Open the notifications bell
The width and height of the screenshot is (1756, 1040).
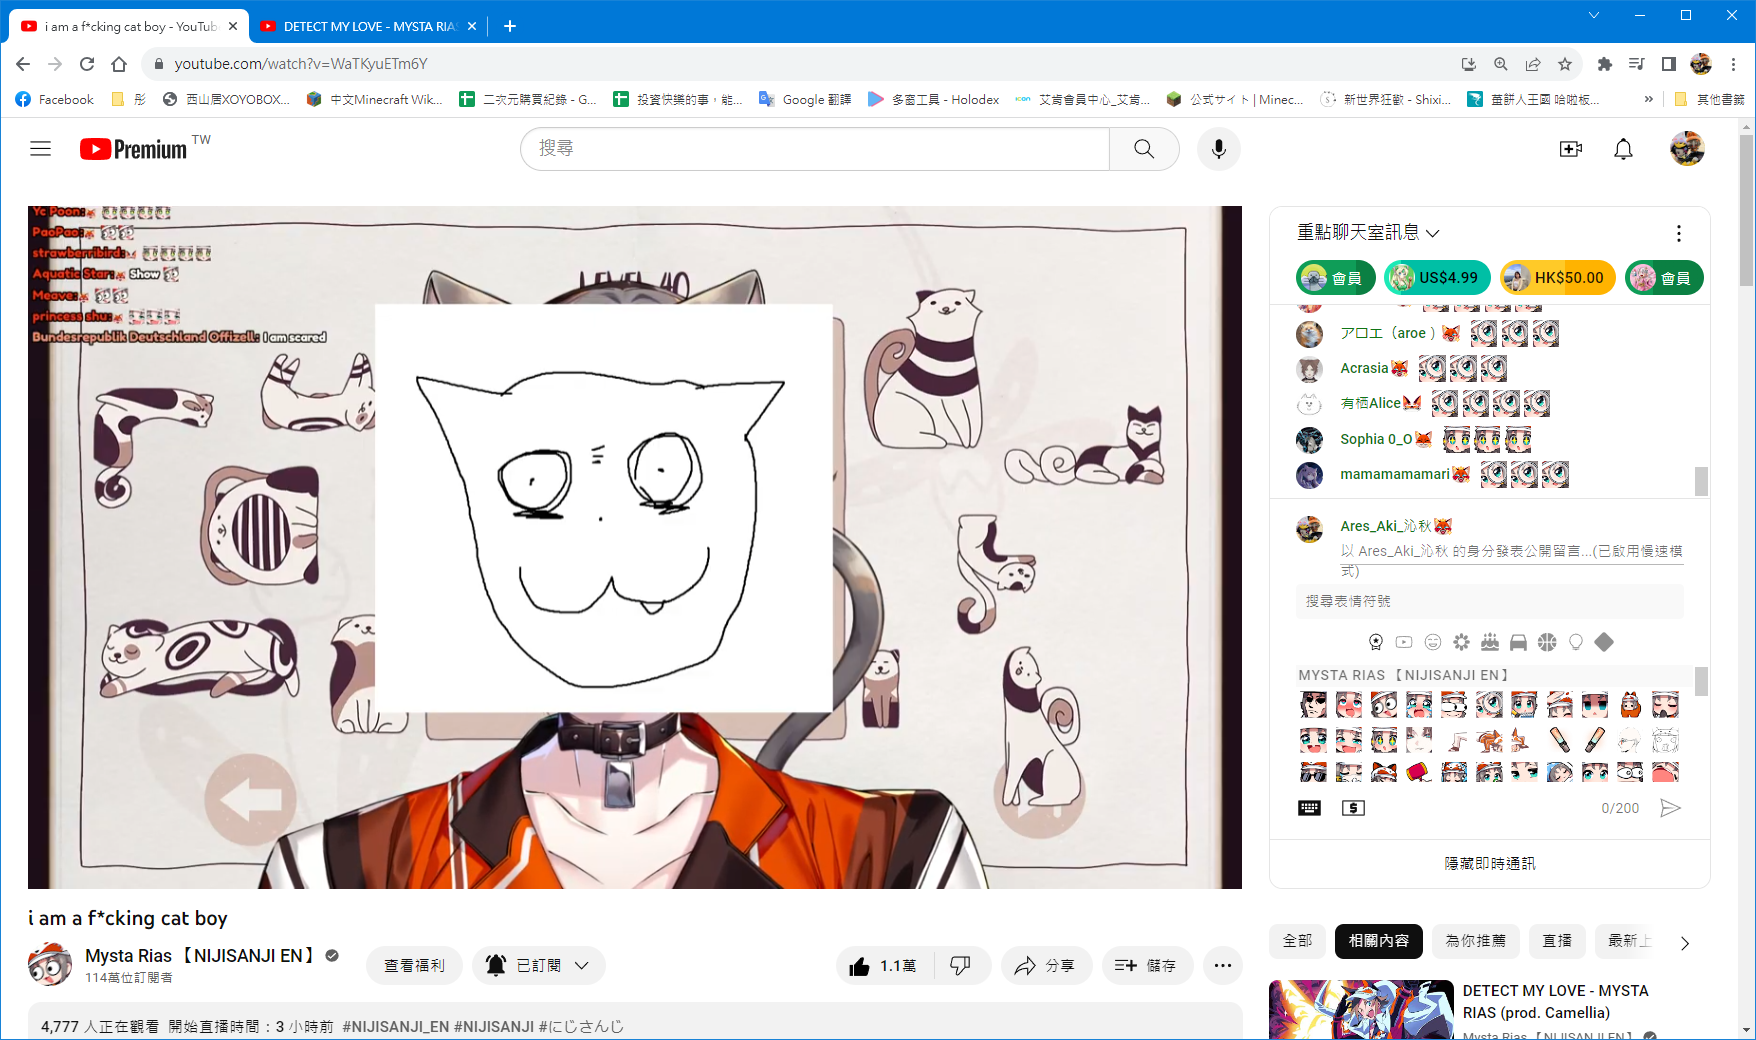tap(1623, 149)
